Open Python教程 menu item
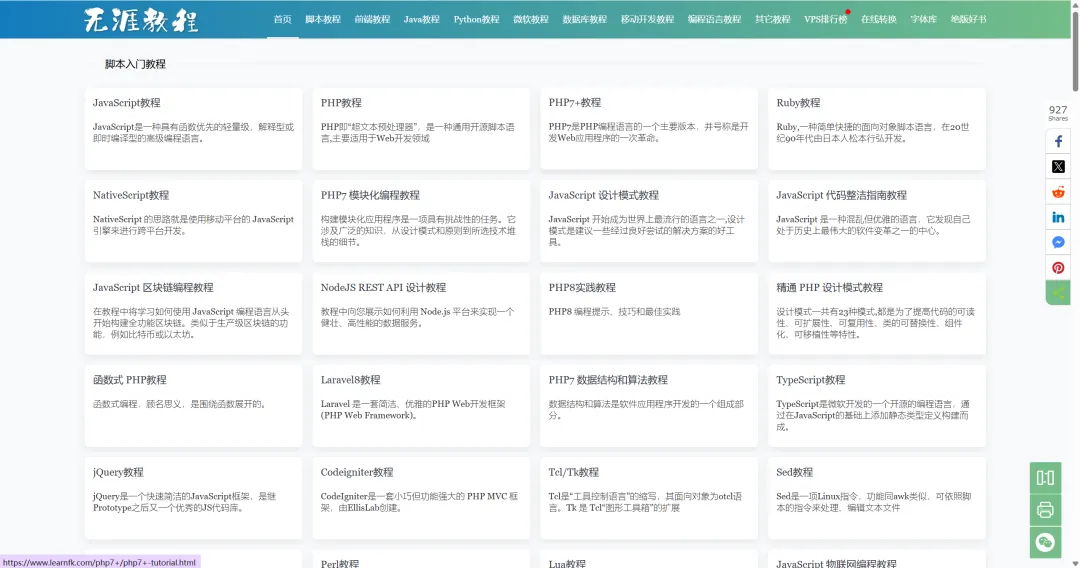The height and width of the screenshot is (568, 1080). pyautogui.click(x=476, y=19)
